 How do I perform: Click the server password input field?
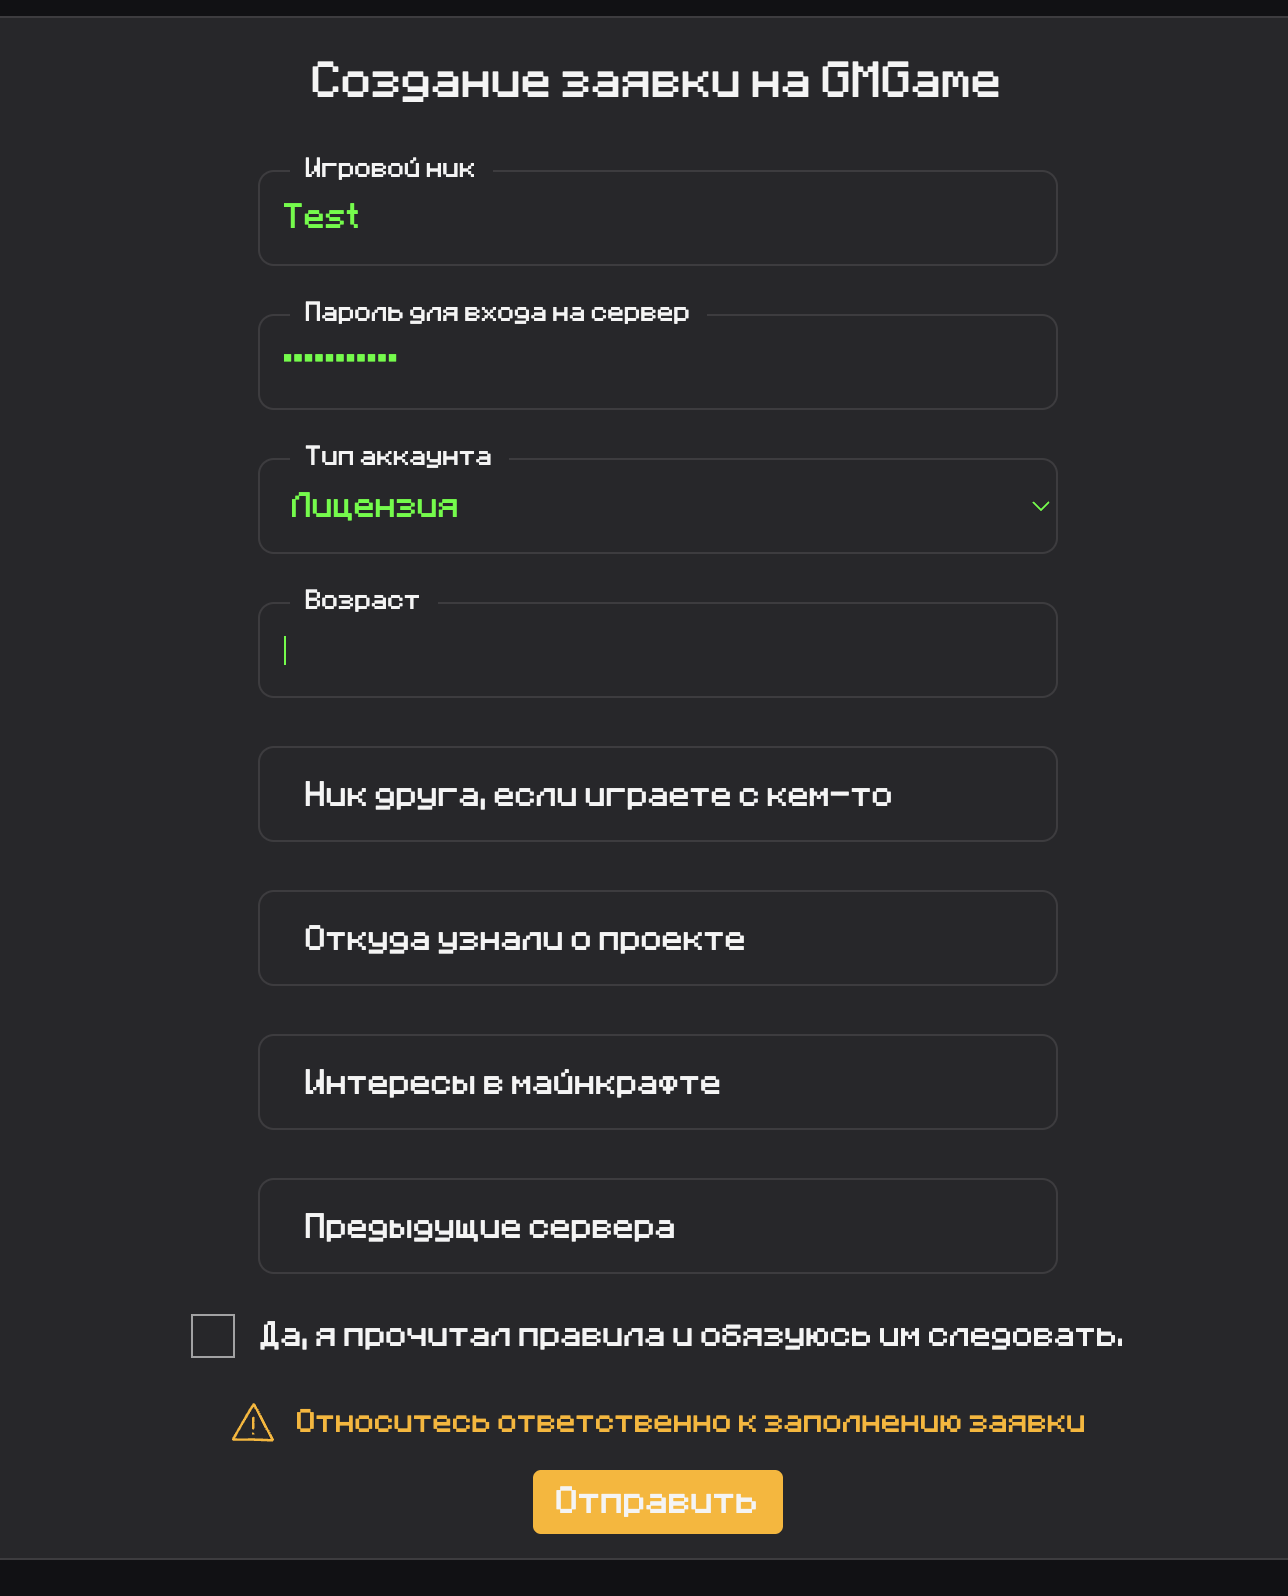pyautogui.click(x=658, y=362)
